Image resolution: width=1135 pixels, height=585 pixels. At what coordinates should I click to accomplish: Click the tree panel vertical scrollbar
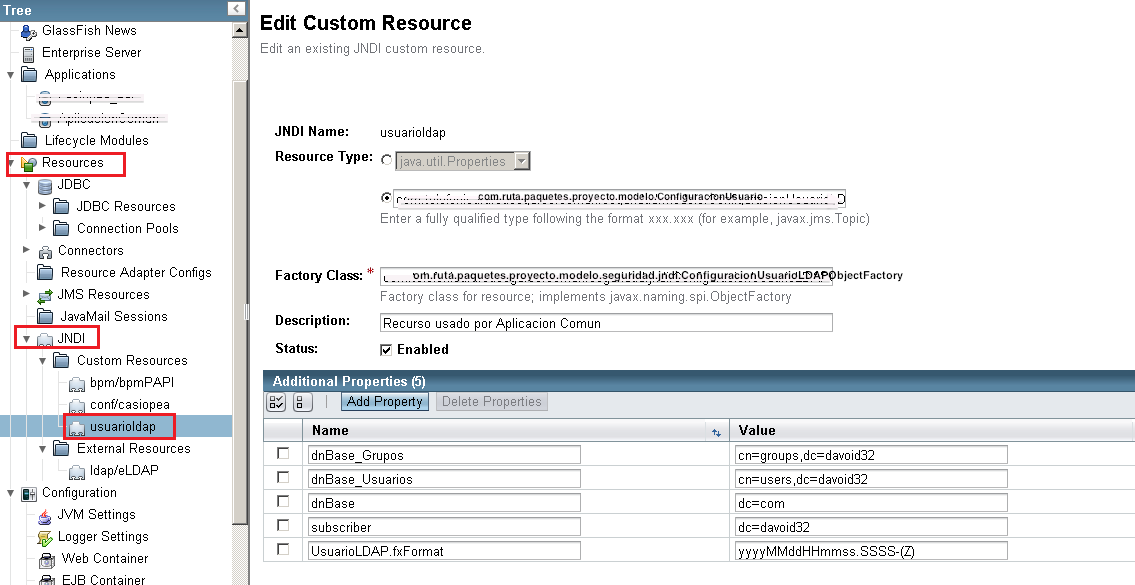(x=239, y=300)
